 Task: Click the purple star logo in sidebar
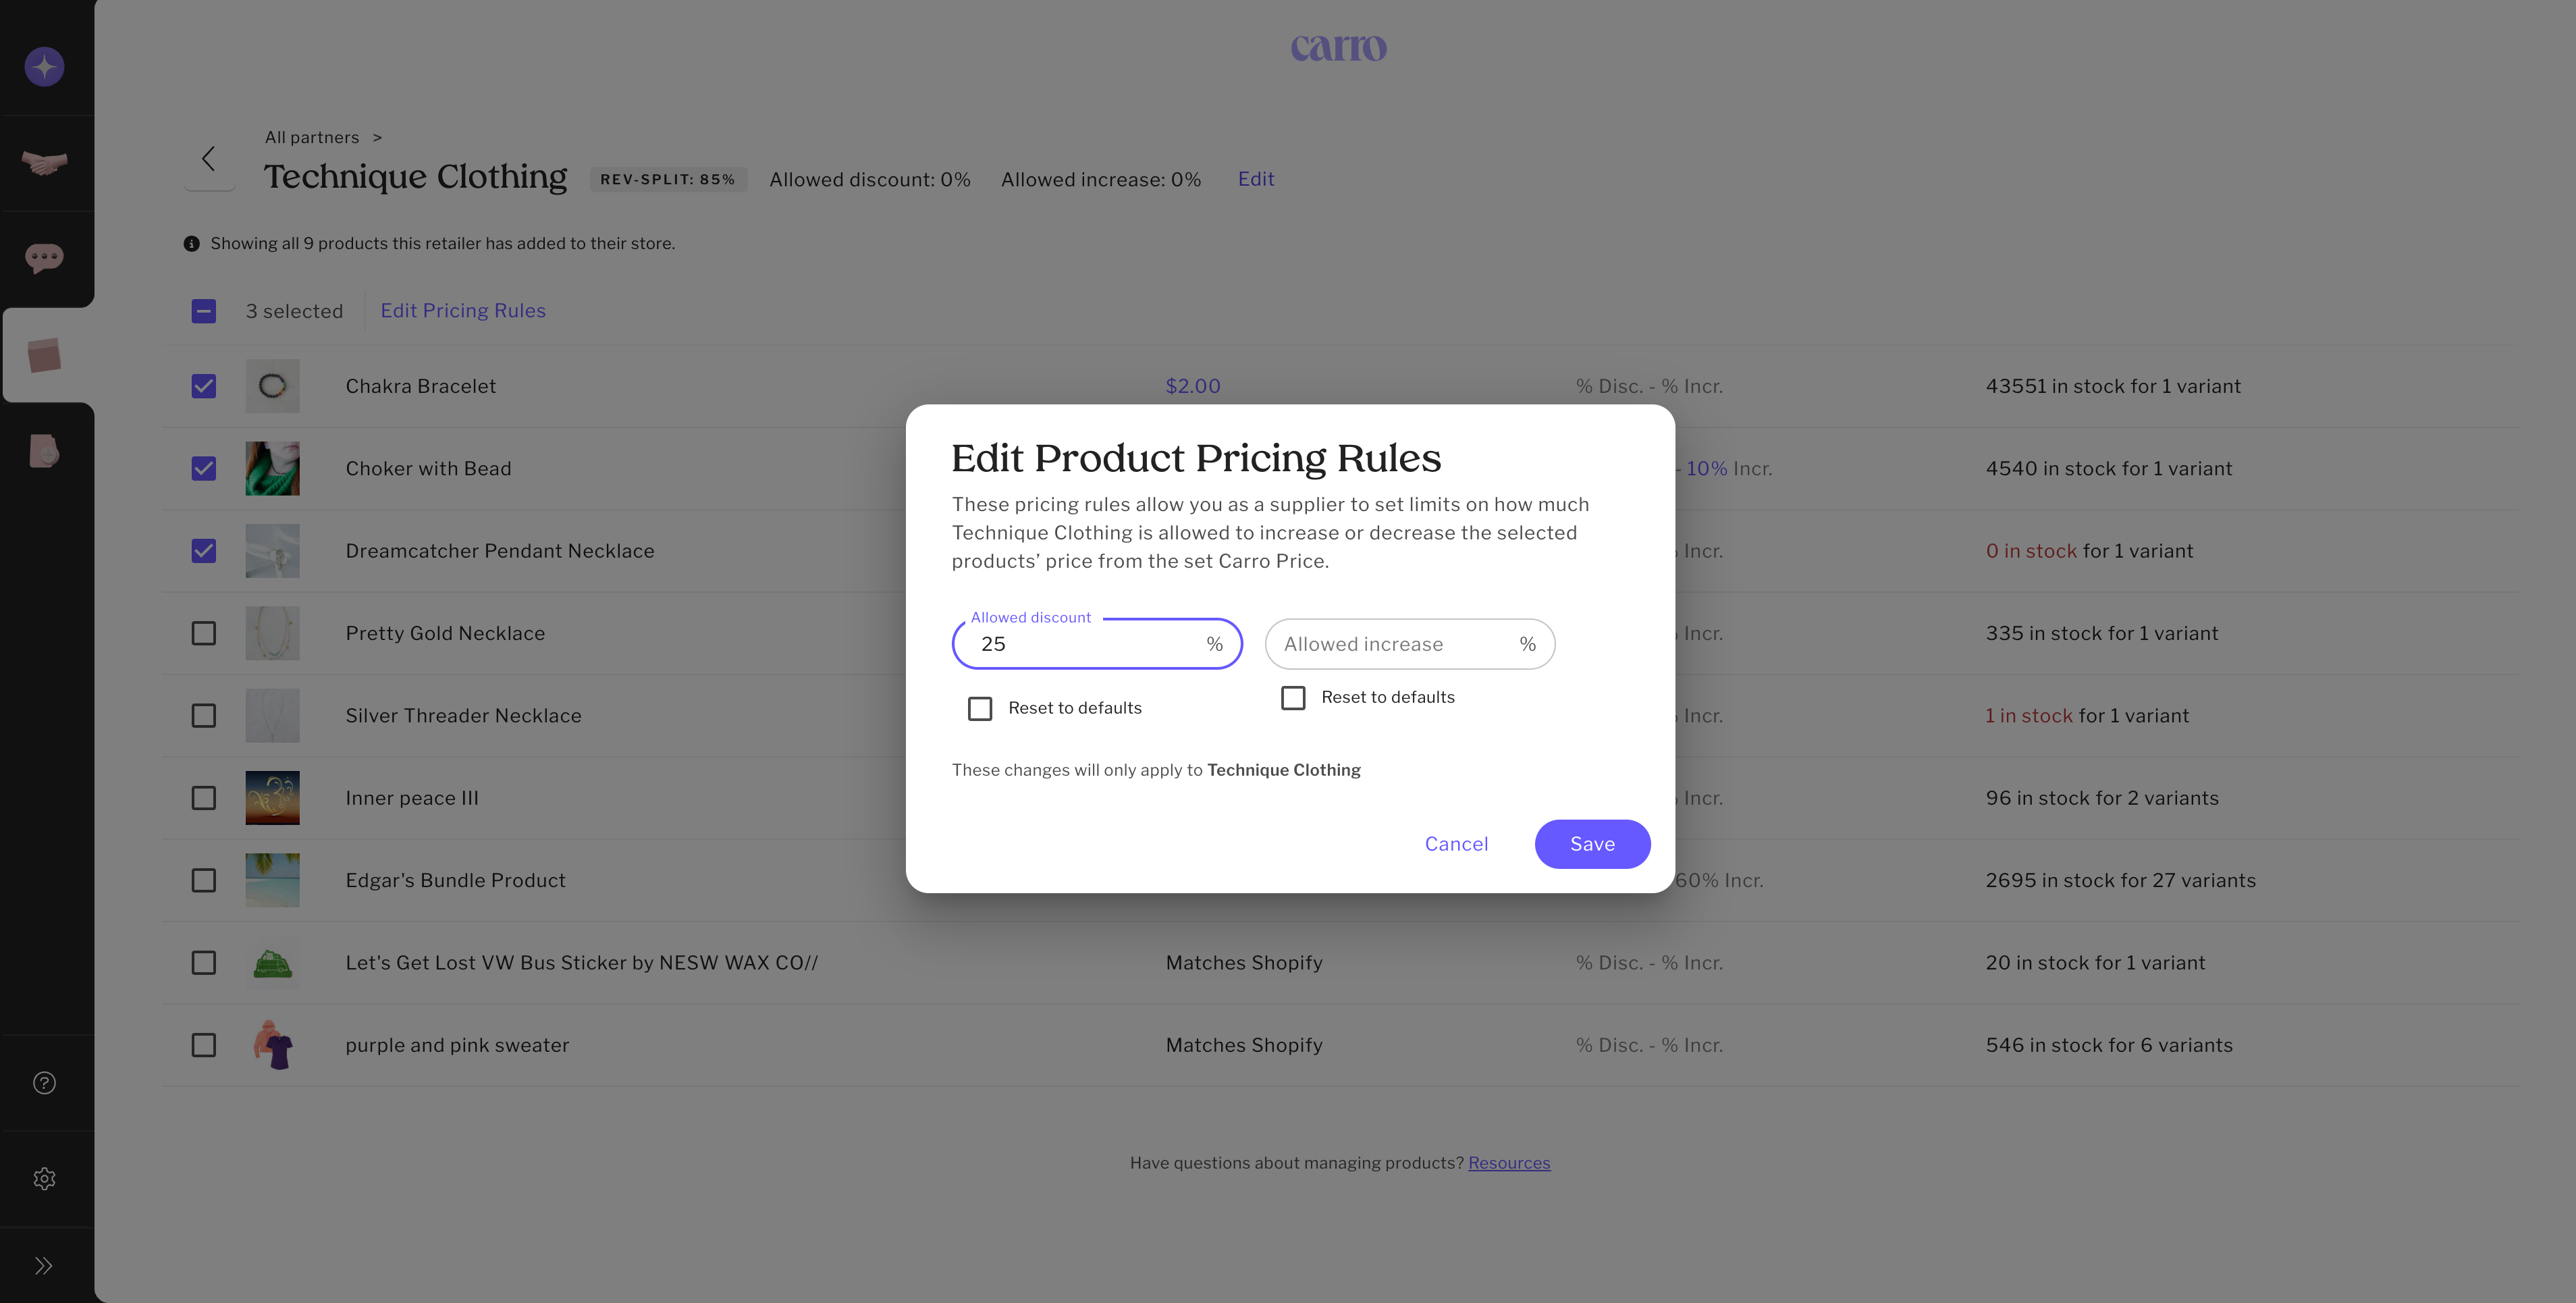point(44,67)
